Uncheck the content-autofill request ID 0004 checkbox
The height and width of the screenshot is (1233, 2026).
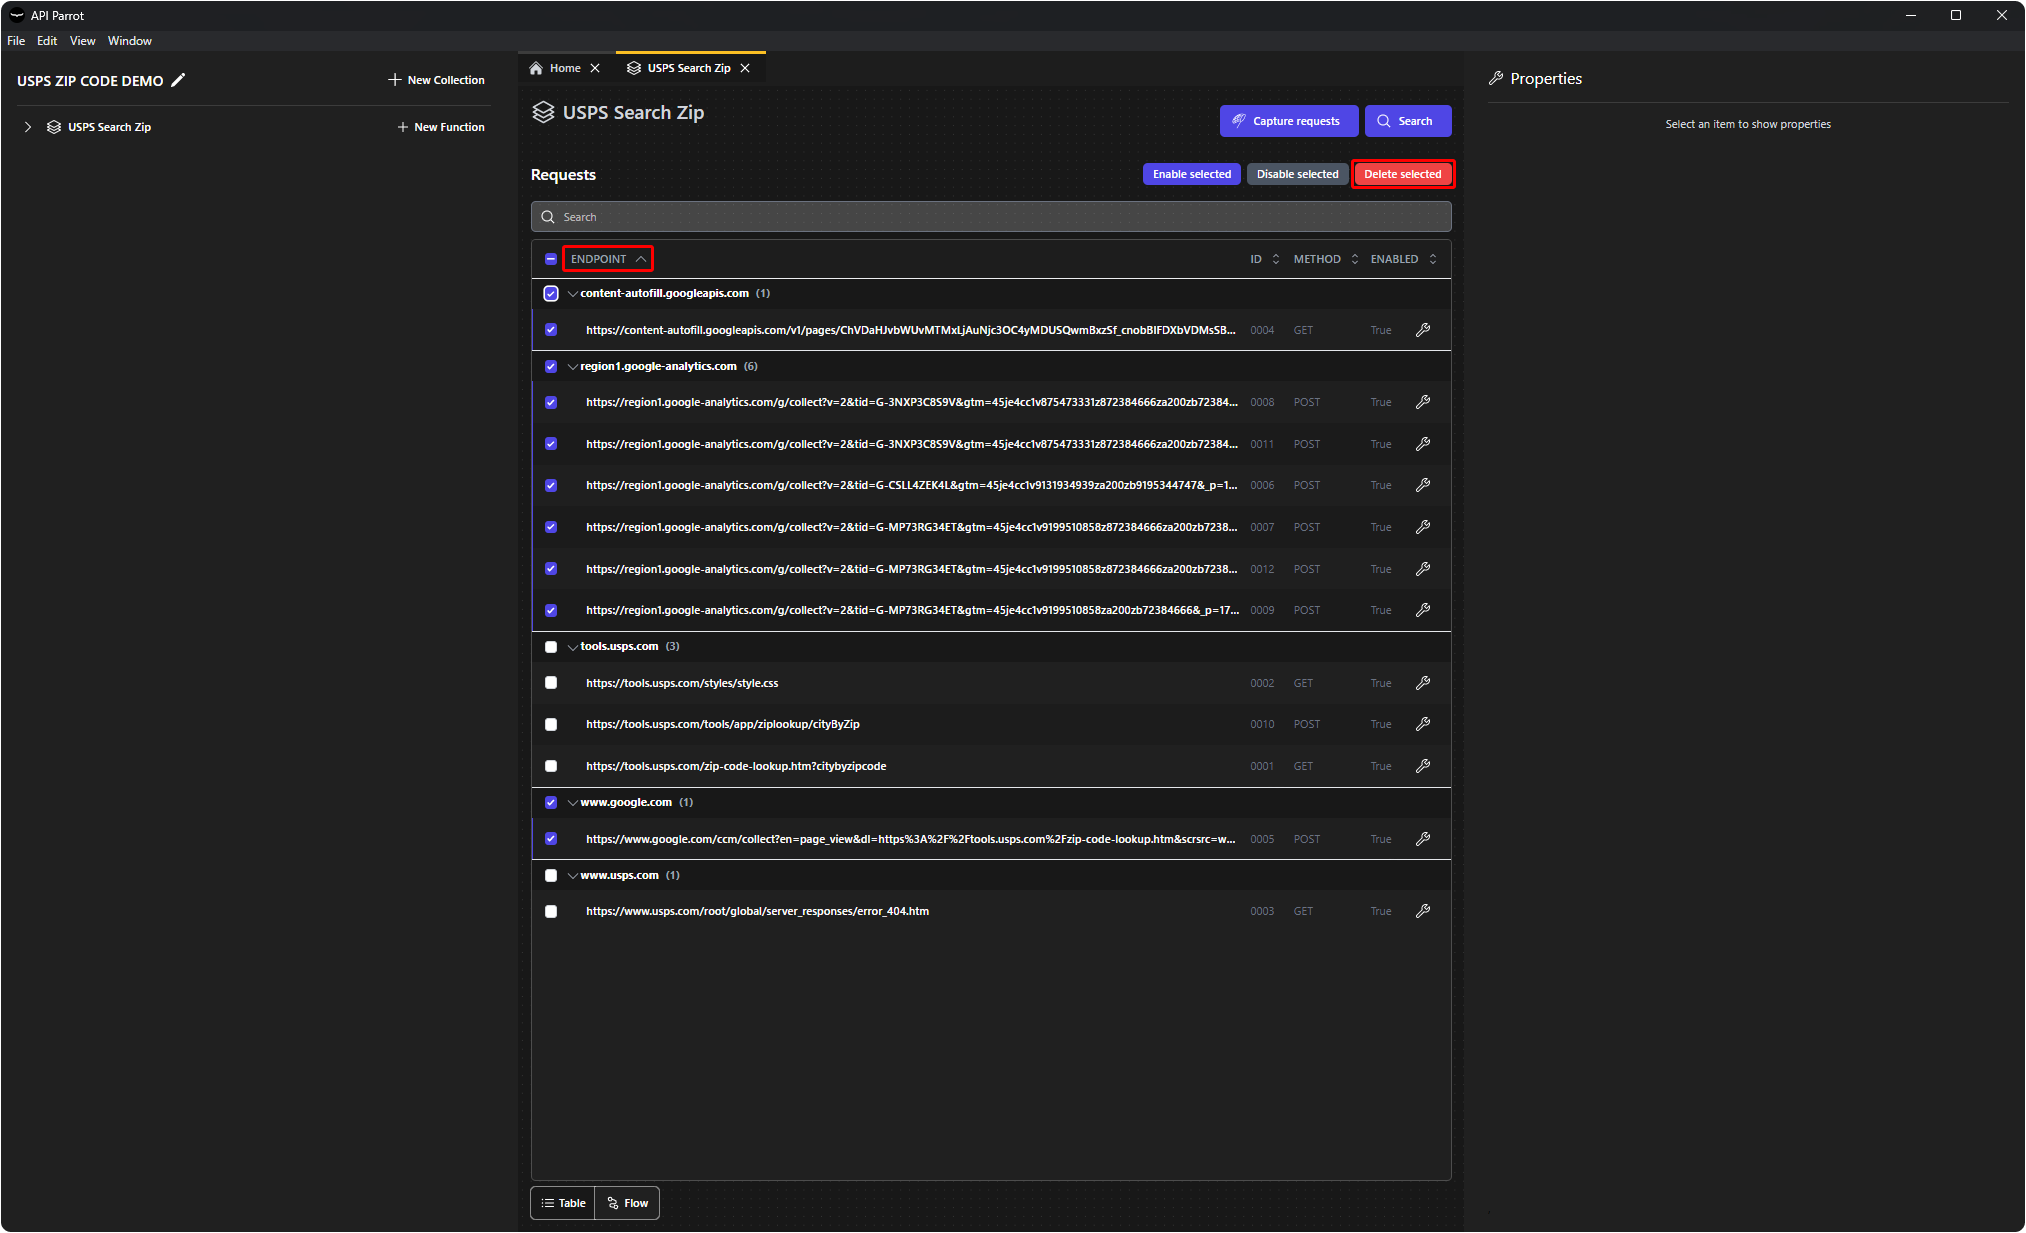click(x=551, y=330)
